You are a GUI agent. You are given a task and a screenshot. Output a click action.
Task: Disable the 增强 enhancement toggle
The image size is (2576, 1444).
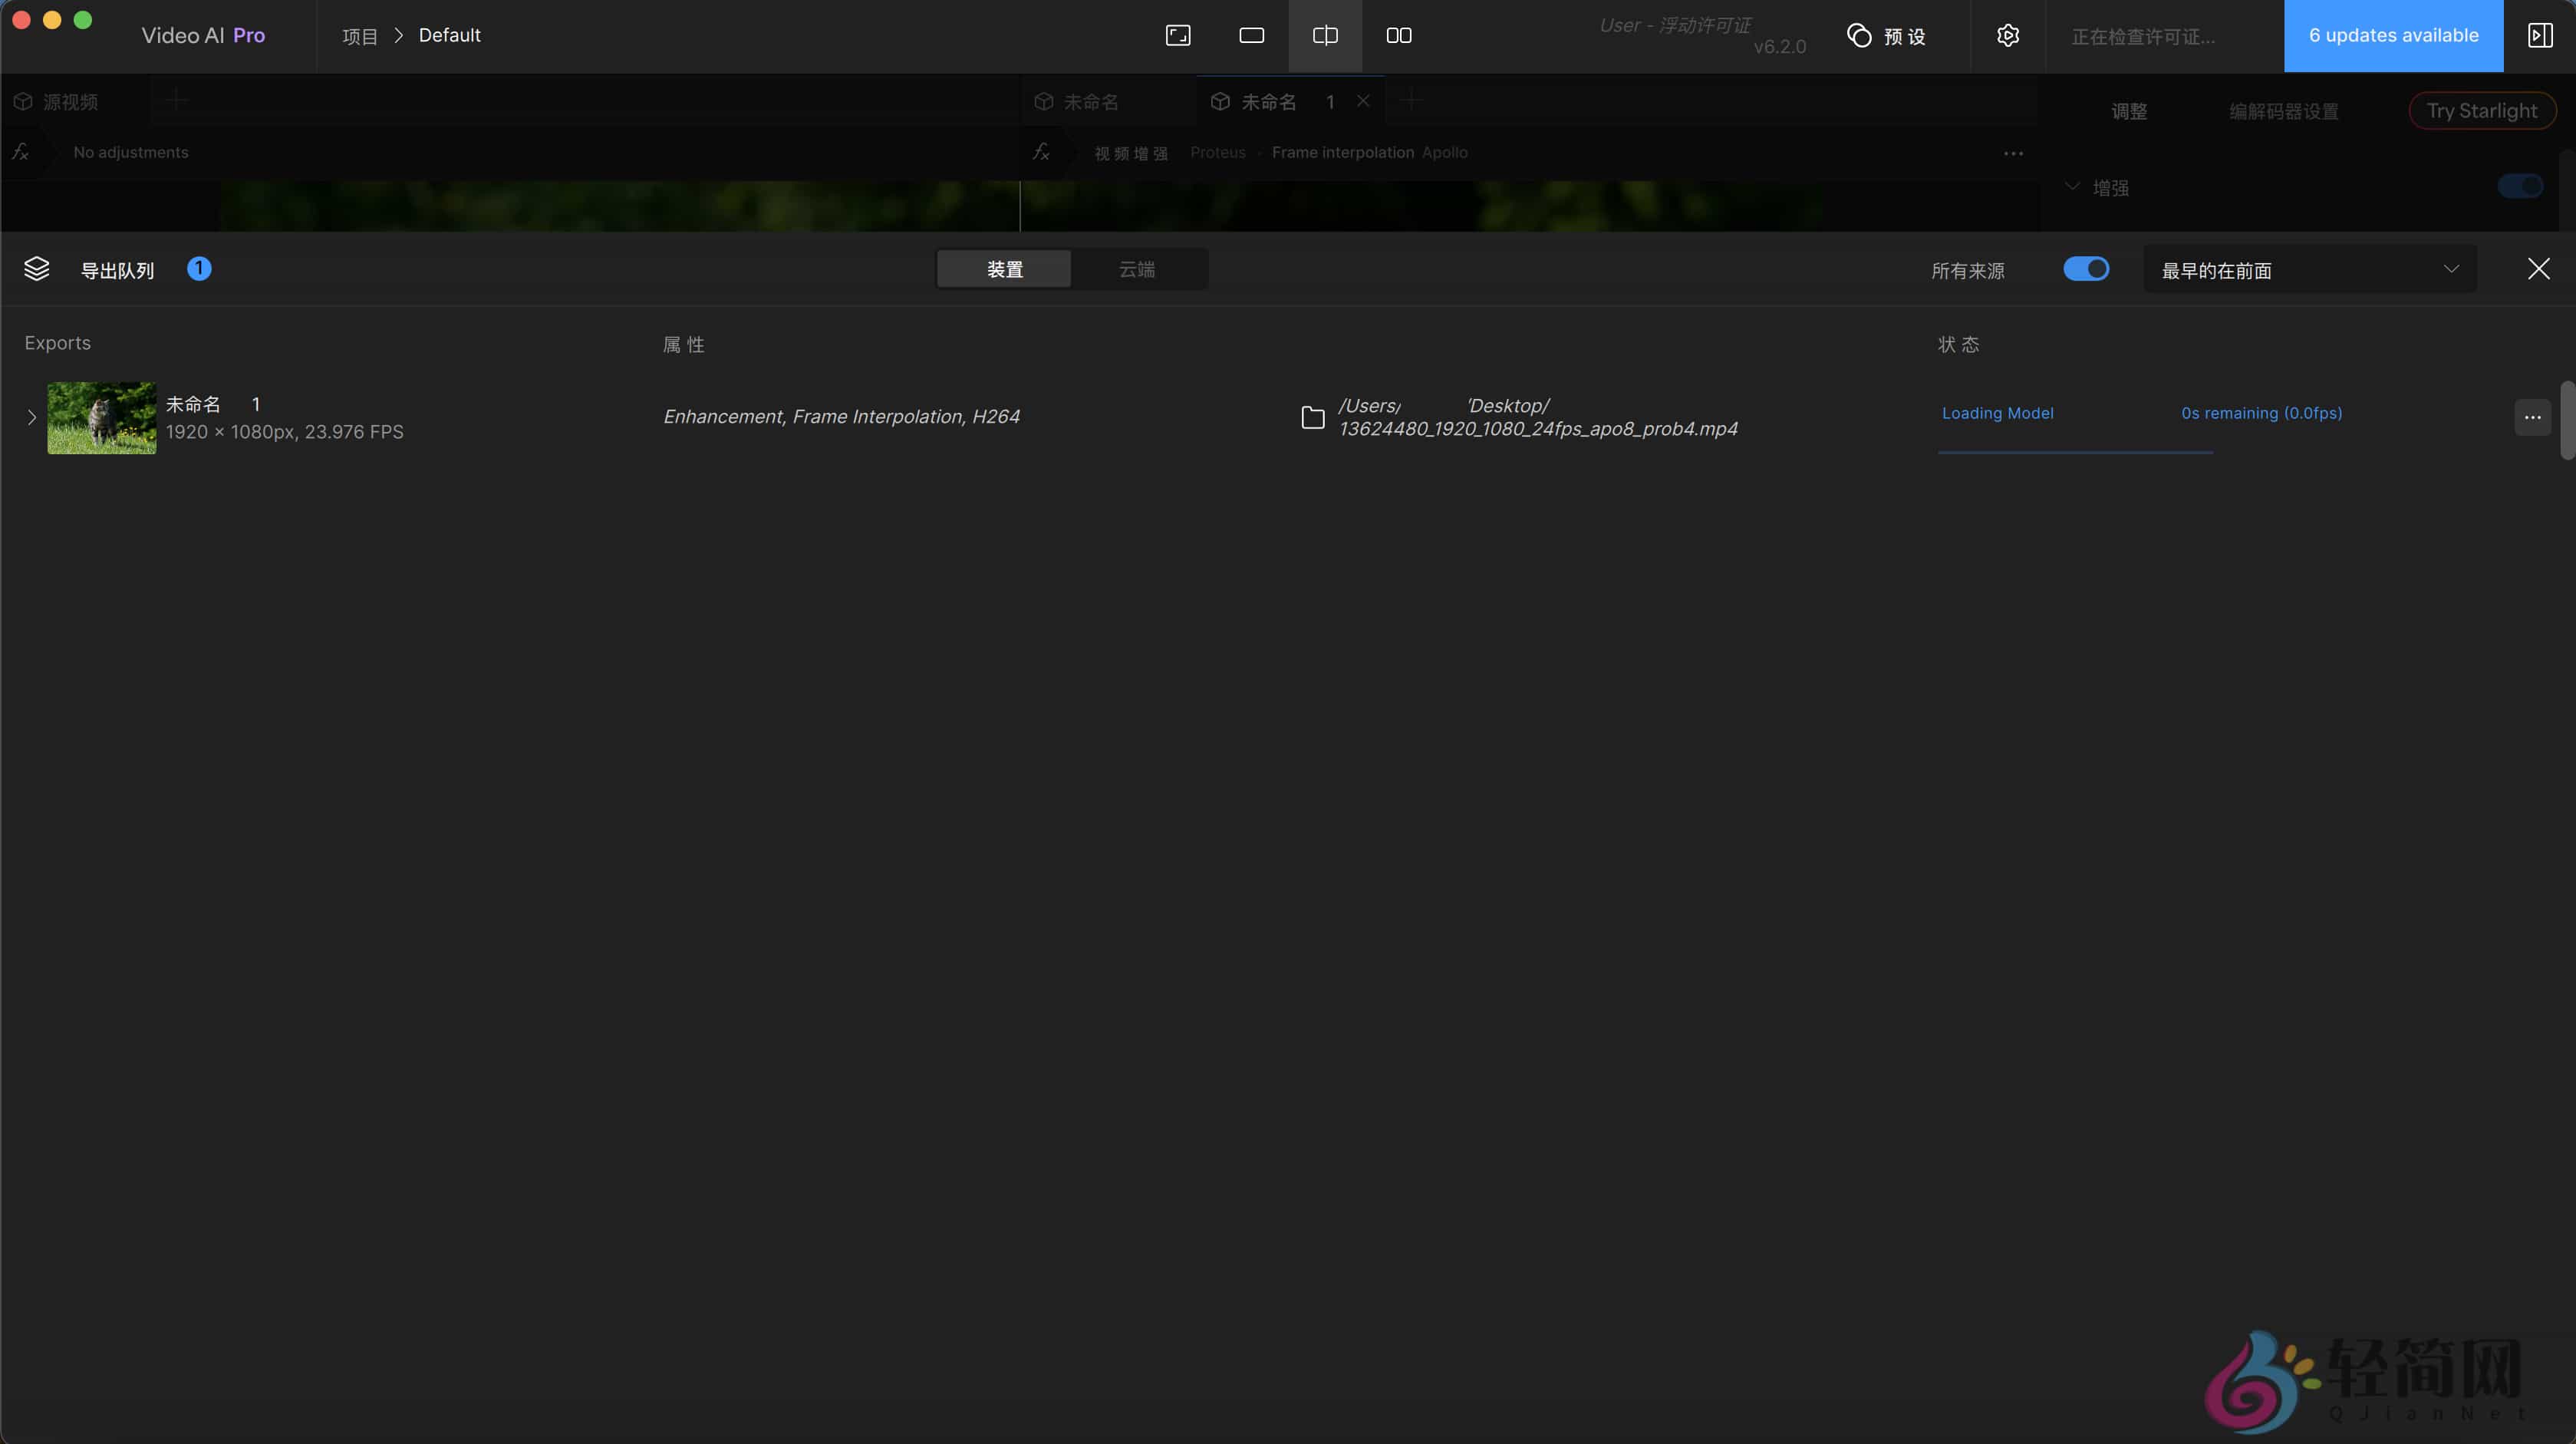[2519, 186]
